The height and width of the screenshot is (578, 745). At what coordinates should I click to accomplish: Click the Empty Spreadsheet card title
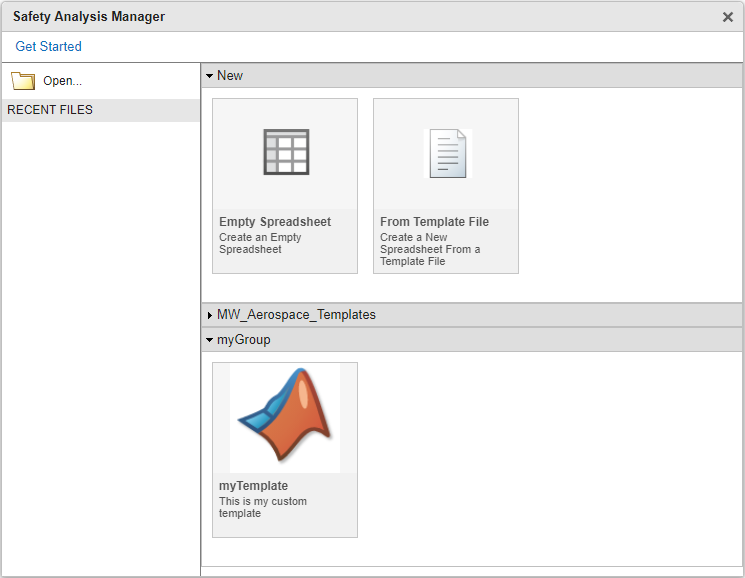275,222
